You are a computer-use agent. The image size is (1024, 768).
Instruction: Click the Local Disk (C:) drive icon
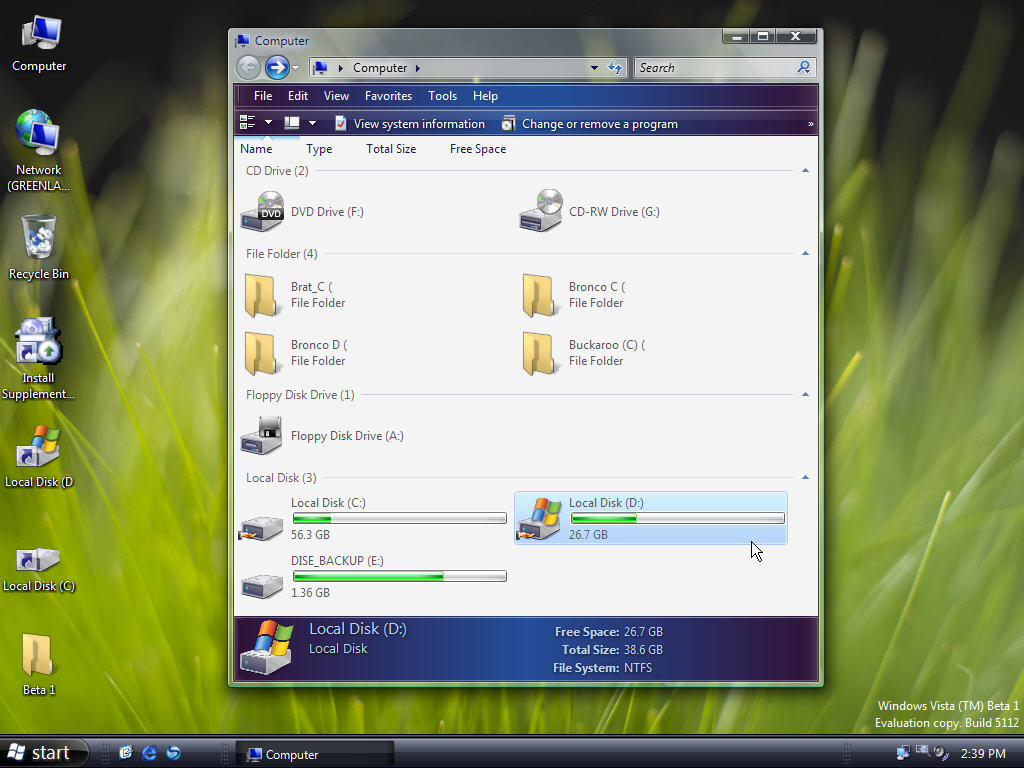pyautogui.click(x=261, y=526)
